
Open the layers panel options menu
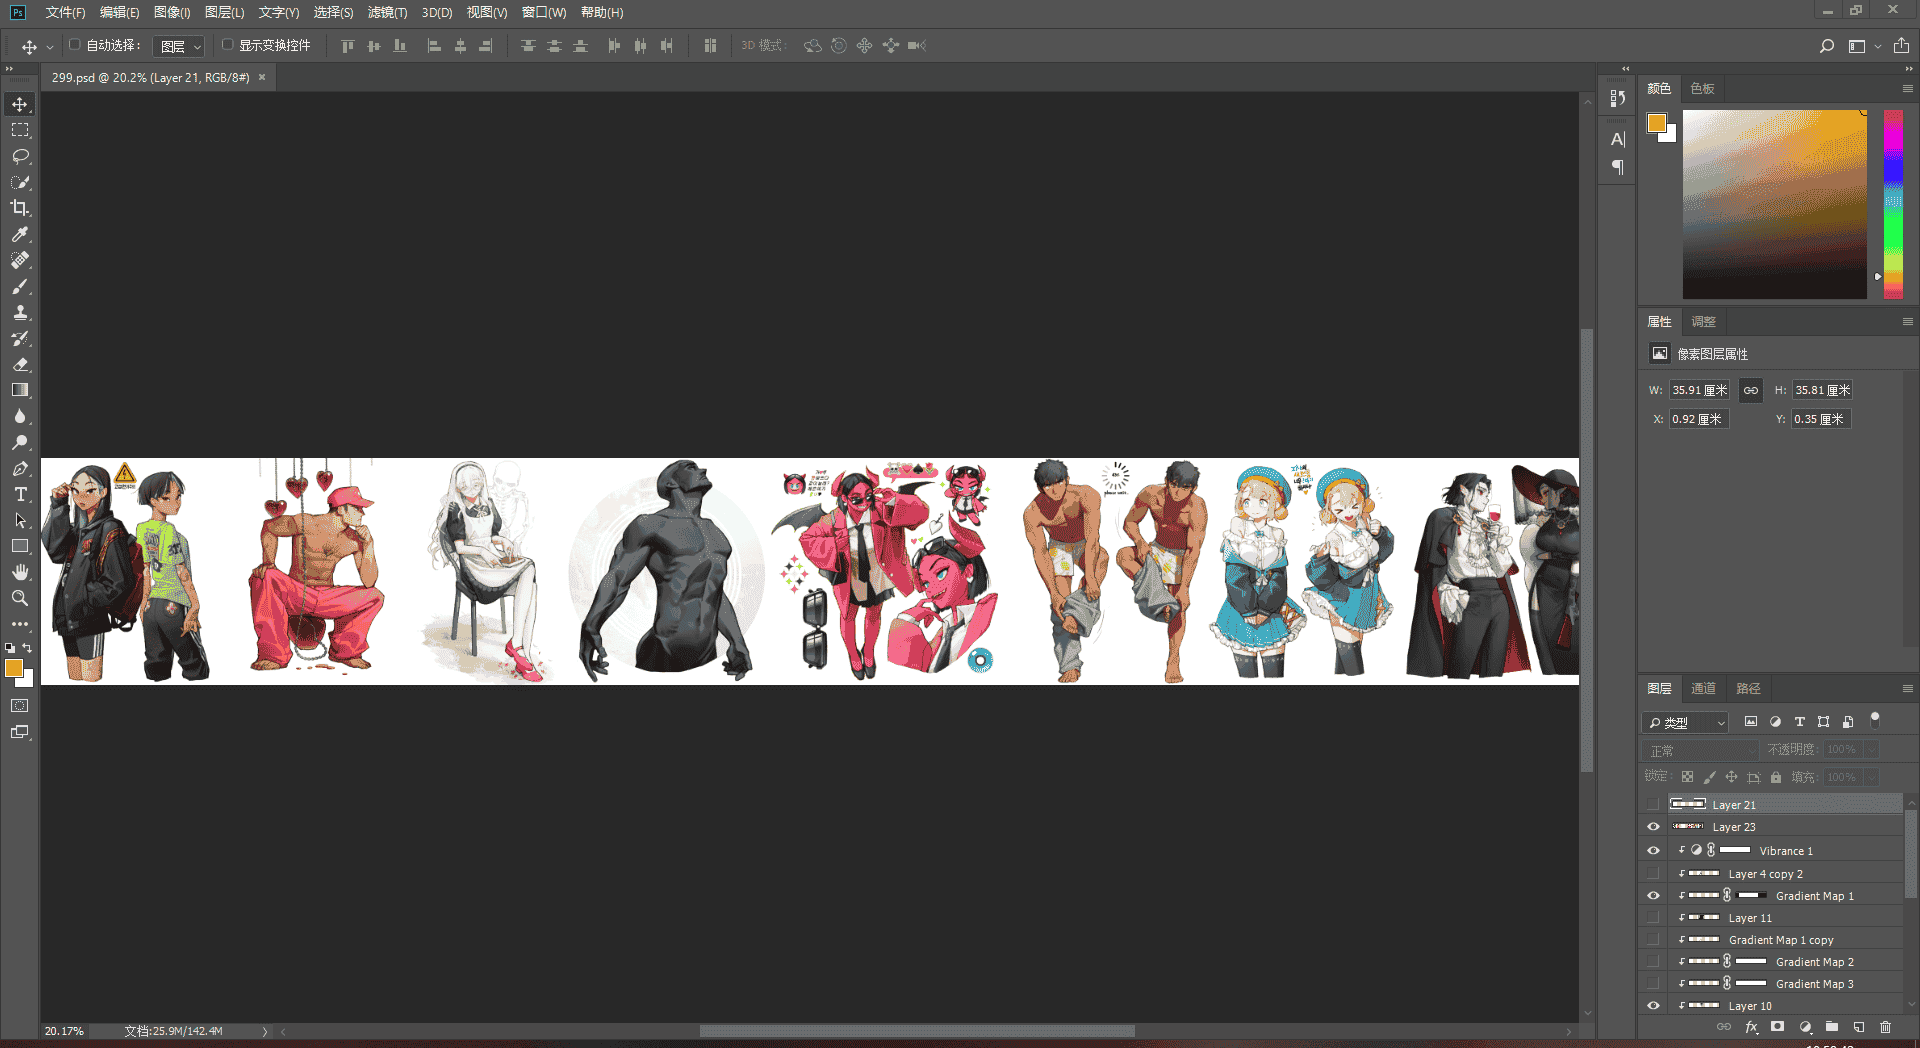[1907, 689]
